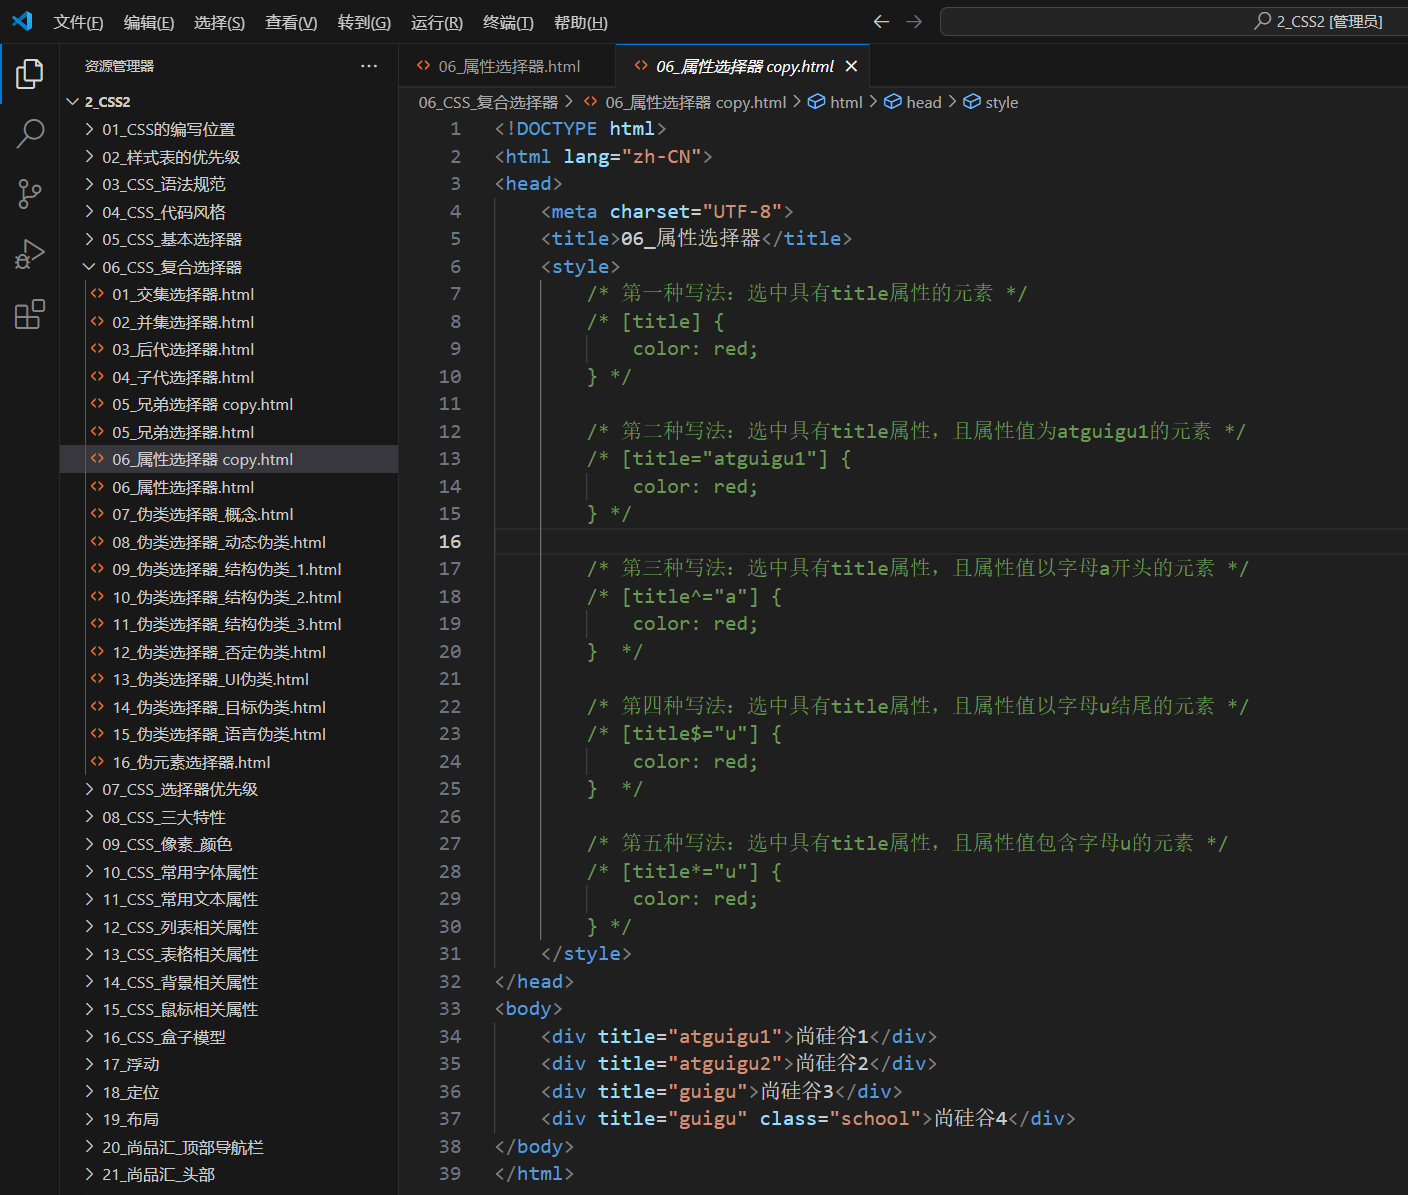Close the 06_属性选择器 copy.html tab
Screen dimensions: 1408x1195
point(851,66)
